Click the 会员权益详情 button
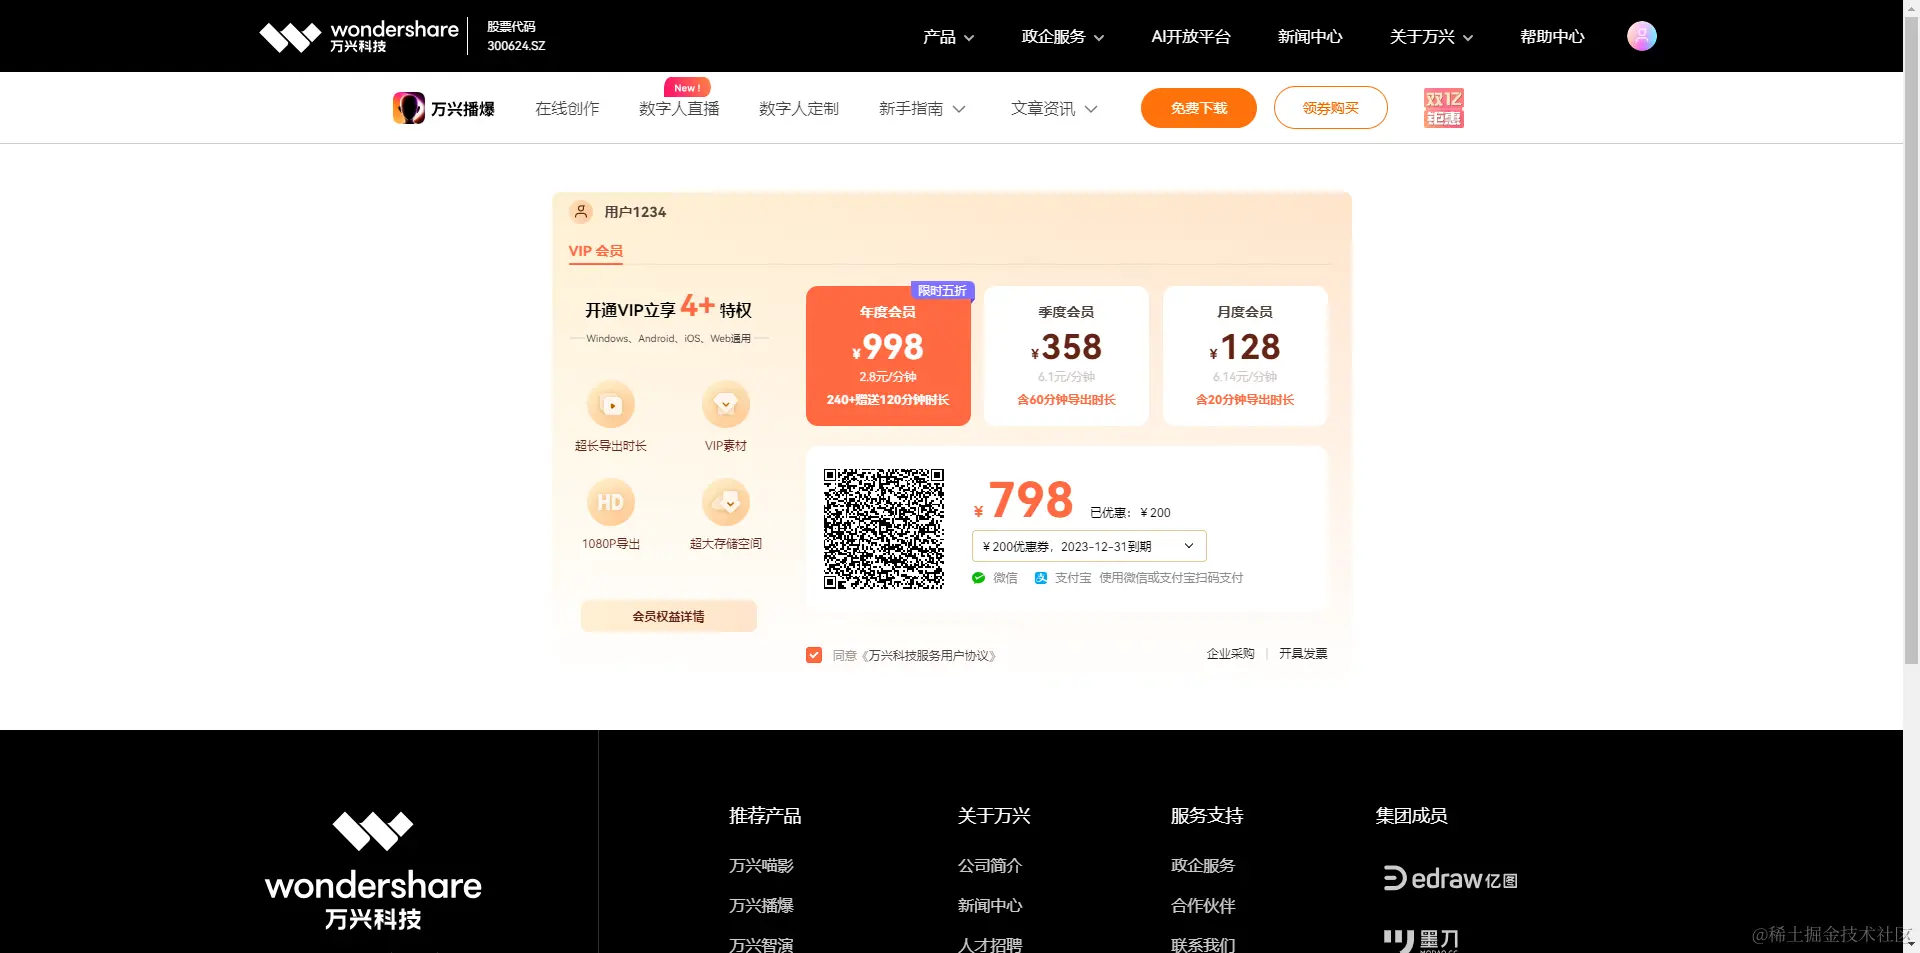 point(668,616)
